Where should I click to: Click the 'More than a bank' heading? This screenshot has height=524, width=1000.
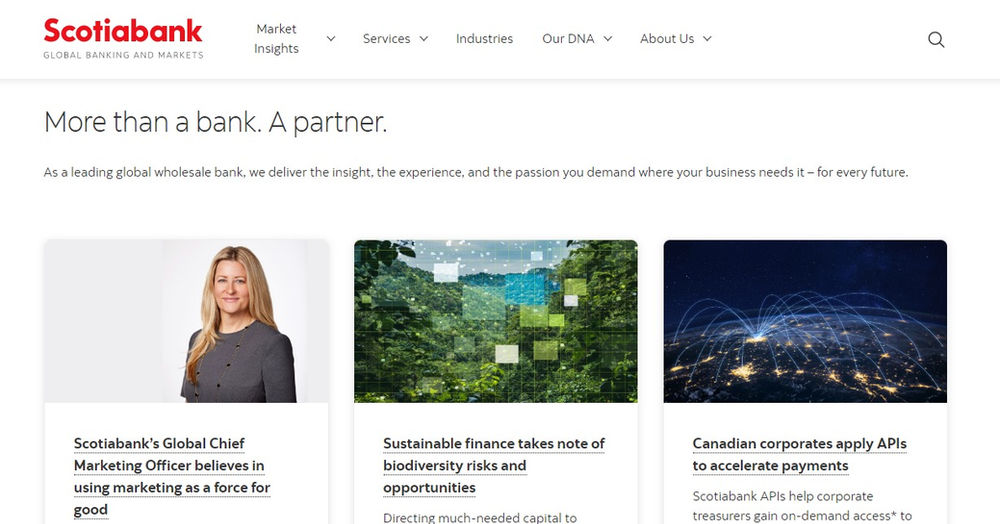[x=215, y=123]
